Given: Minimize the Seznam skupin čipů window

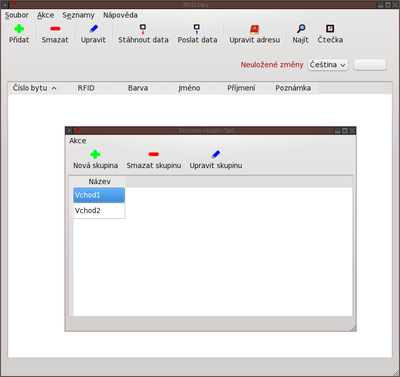Looking at the screenshot, I should 338,130.
